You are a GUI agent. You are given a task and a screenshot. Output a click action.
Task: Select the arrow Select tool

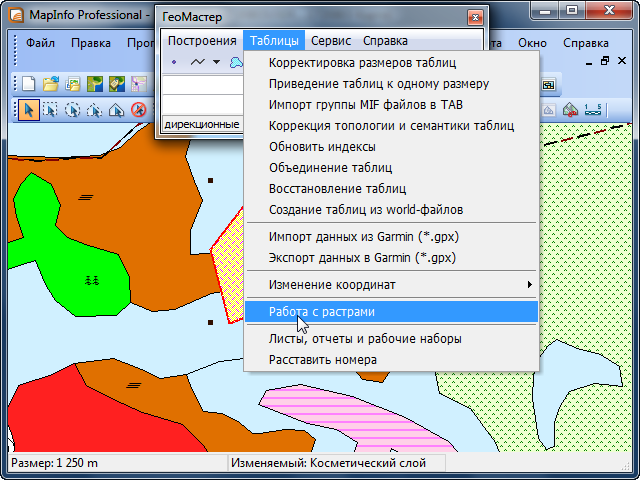(x=28, y=109)
